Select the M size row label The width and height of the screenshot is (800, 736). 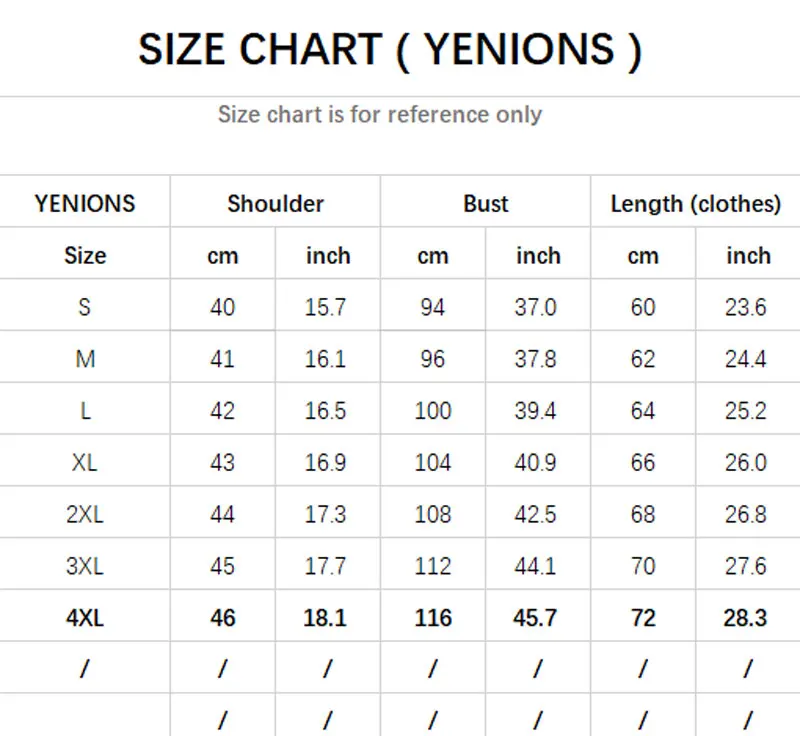[x=85, y=359]
